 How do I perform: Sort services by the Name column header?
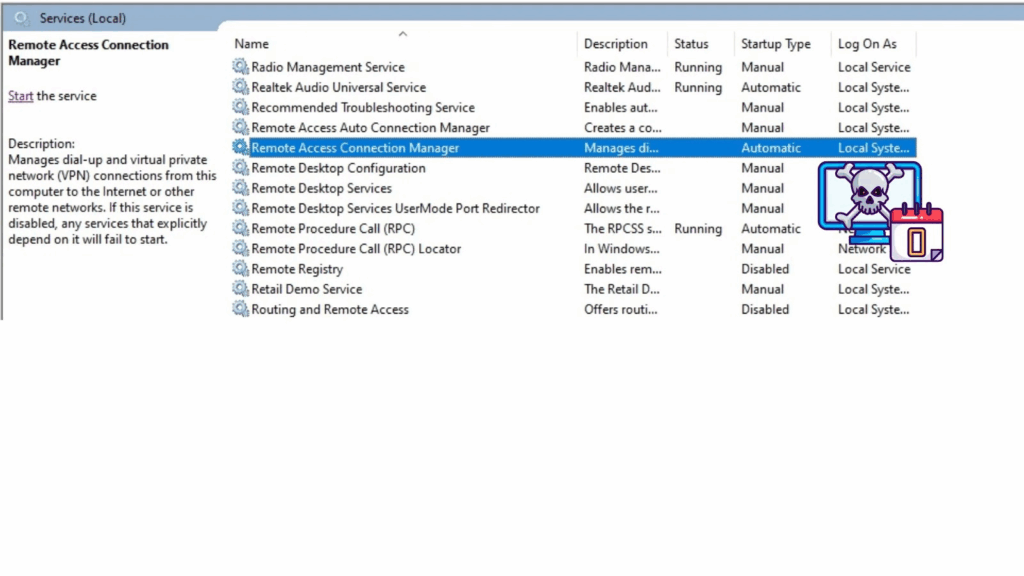[252, 44]
